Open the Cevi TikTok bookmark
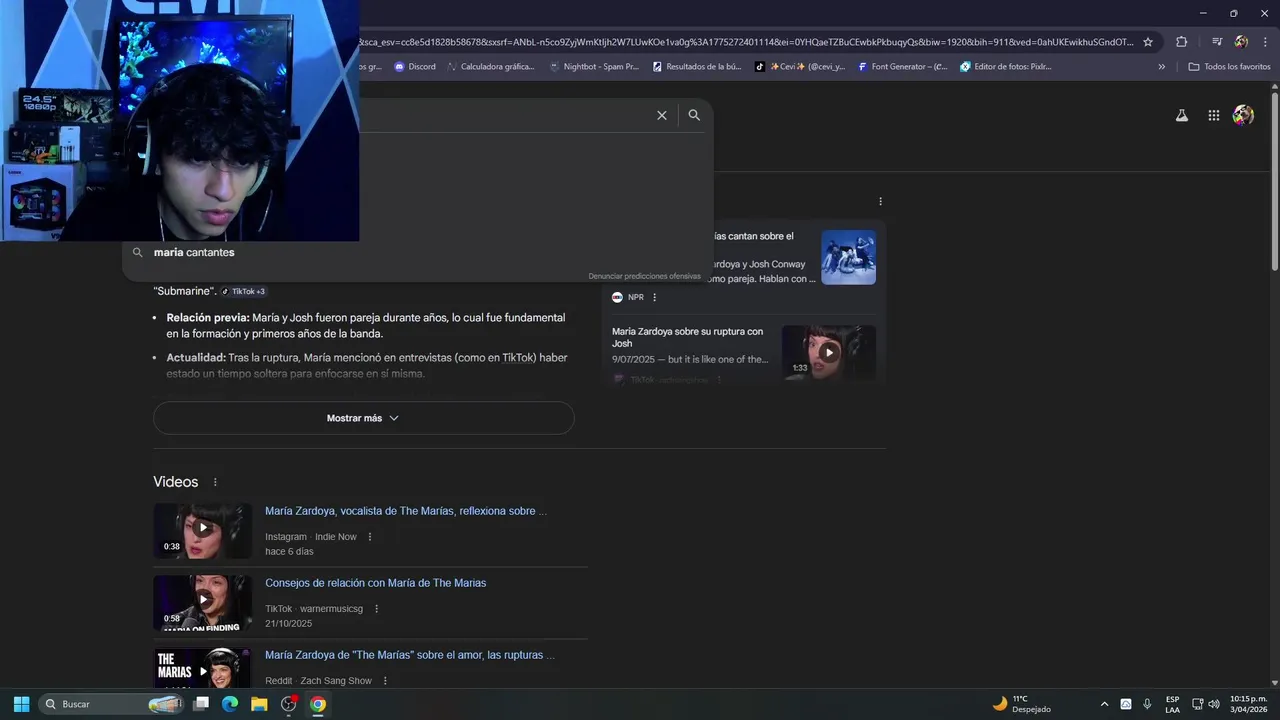1280x720 pixels. [800, 67]
